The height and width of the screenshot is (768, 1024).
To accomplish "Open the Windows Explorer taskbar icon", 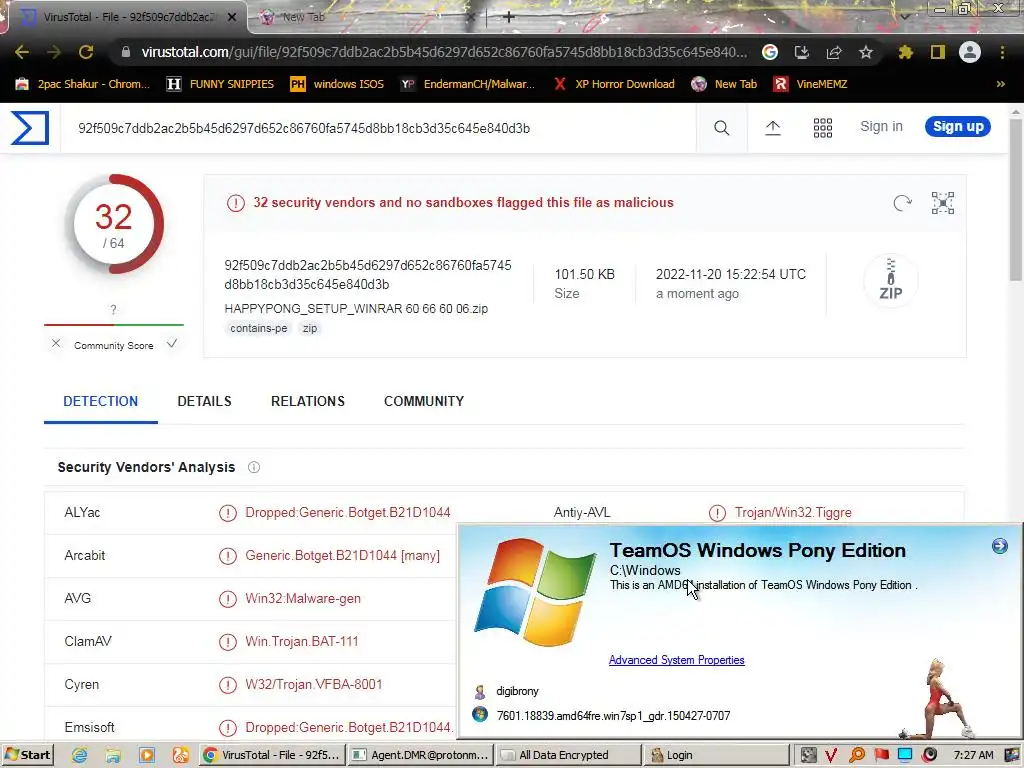I will click(x=113, y=755).
